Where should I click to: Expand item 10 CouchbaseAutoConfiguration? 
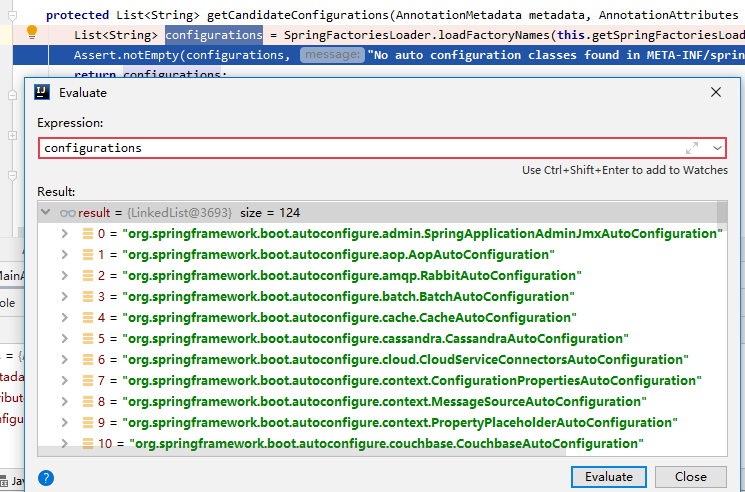(x=65, y=443)
